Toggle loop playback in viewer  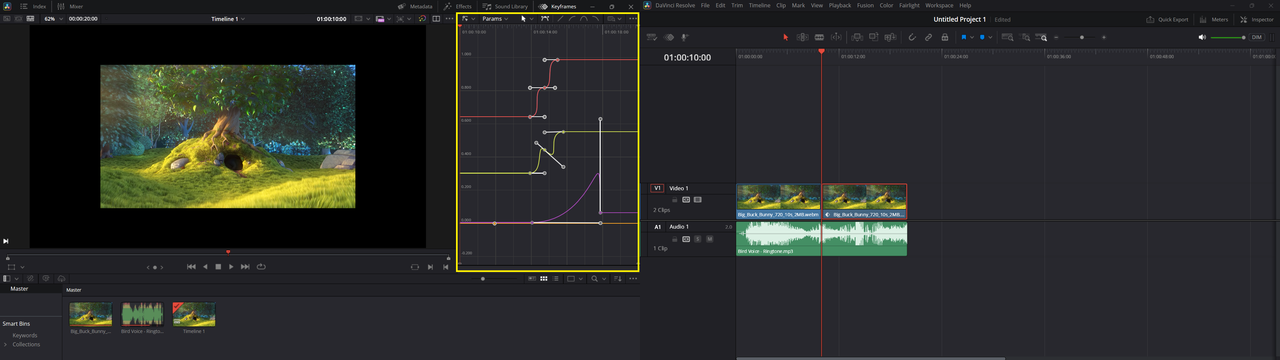261,267
